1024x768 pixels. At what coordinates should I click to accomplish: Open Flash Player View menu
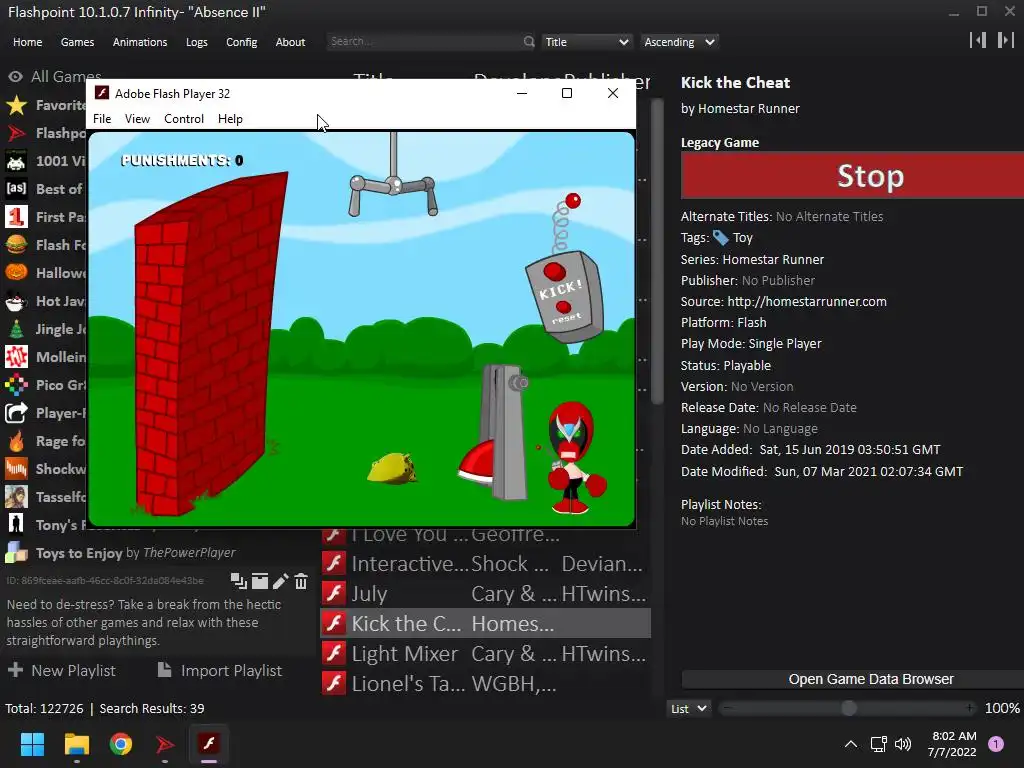click(x=137, y=119)
